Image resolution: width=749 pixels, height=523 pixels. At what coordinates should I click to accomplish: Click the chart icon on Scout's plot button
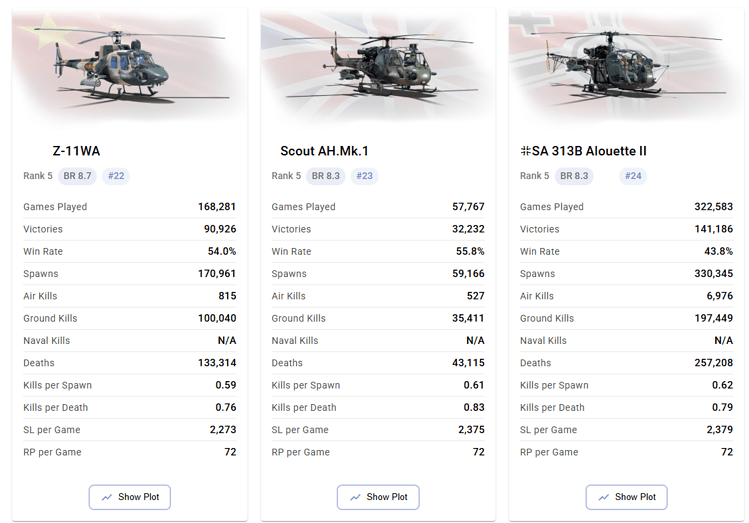click(354, 497)
